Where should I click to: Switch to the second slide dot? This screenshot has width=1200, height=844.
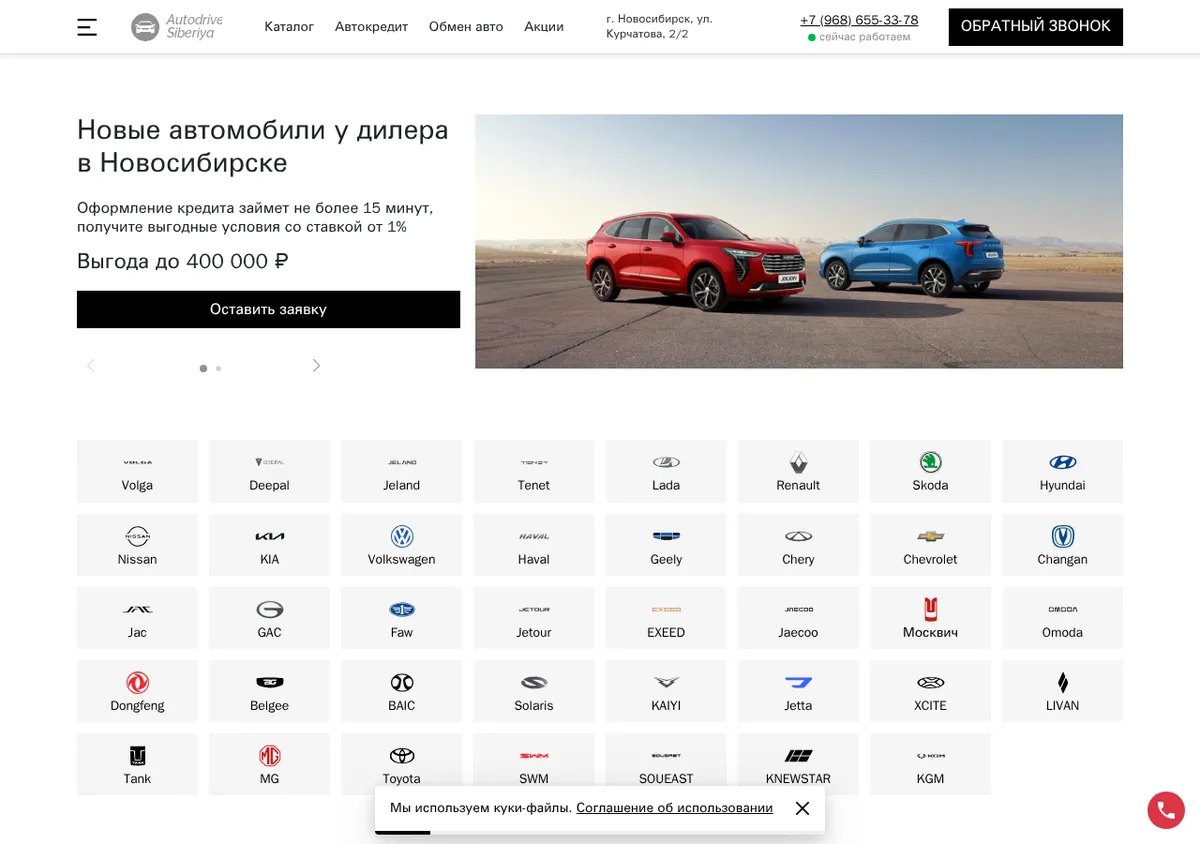coord(218,368)
